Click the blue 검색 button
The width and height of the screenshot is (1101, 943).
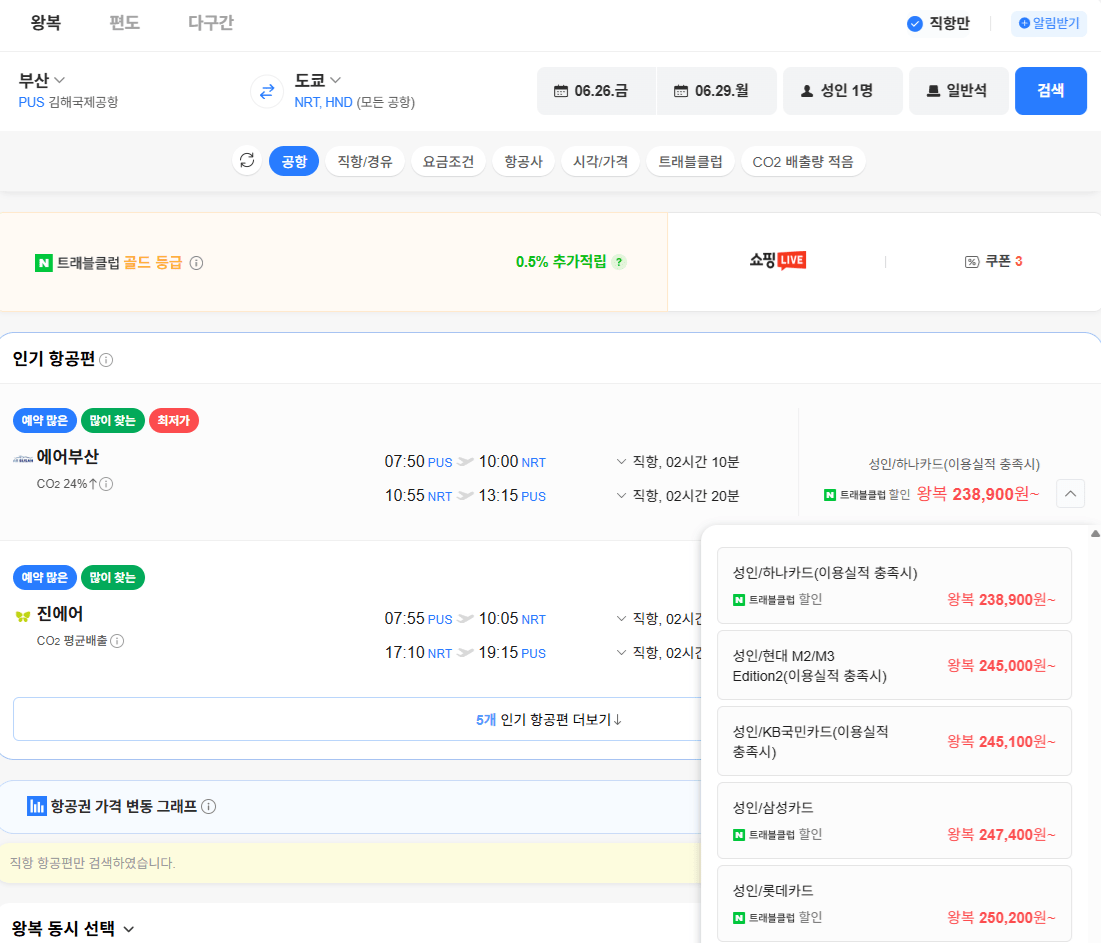(x=1050, y=91)
